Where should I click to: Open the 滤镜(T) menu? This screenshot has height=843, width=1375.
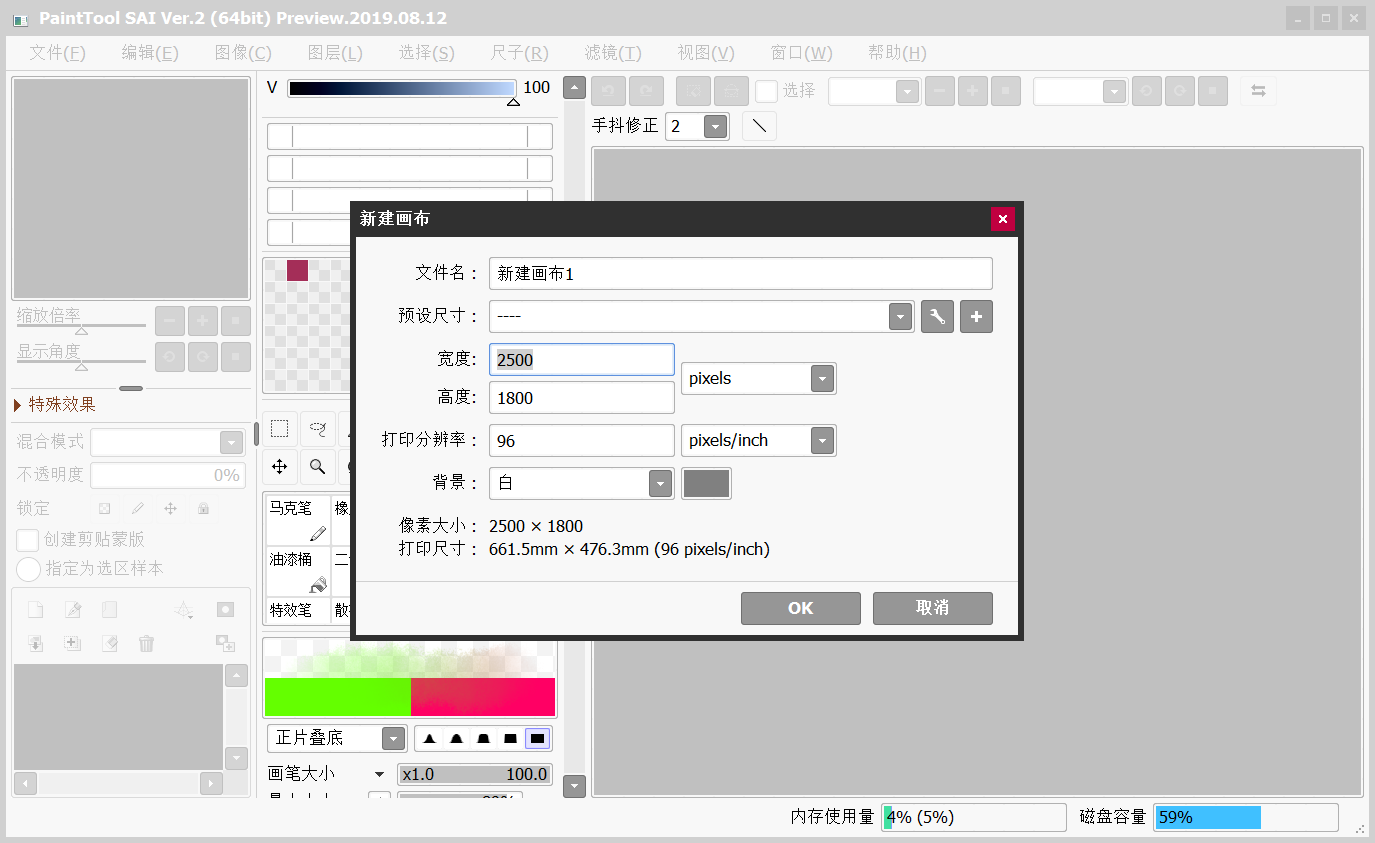[x=613, y=53]
